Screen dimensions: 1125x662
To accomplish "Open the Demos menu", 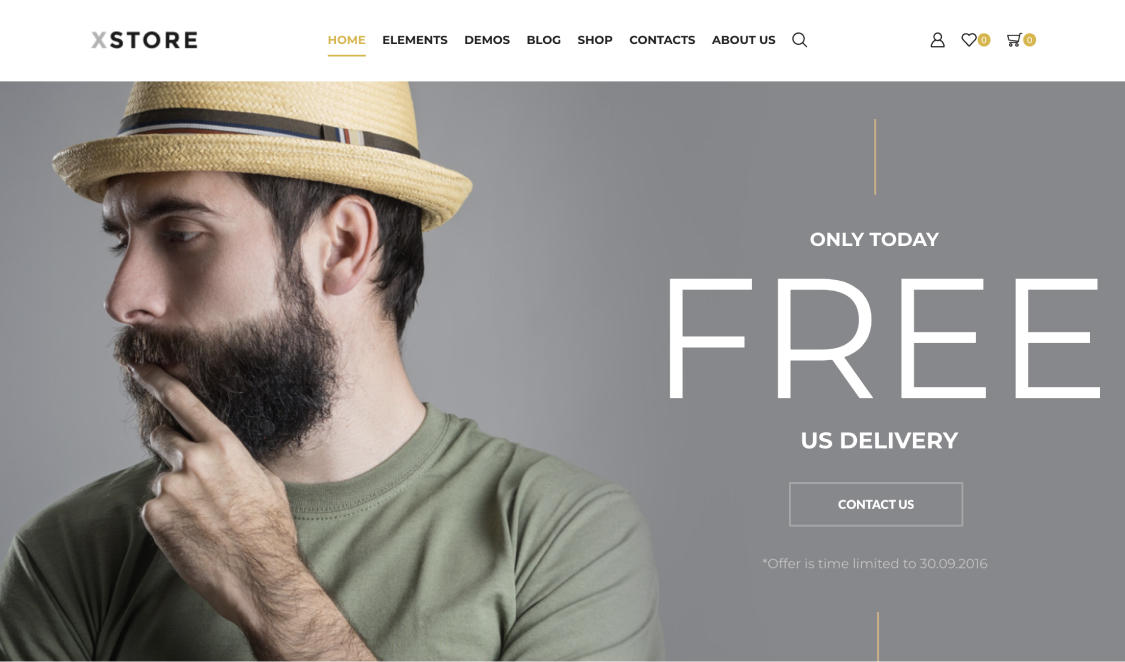I will [487, 40].
